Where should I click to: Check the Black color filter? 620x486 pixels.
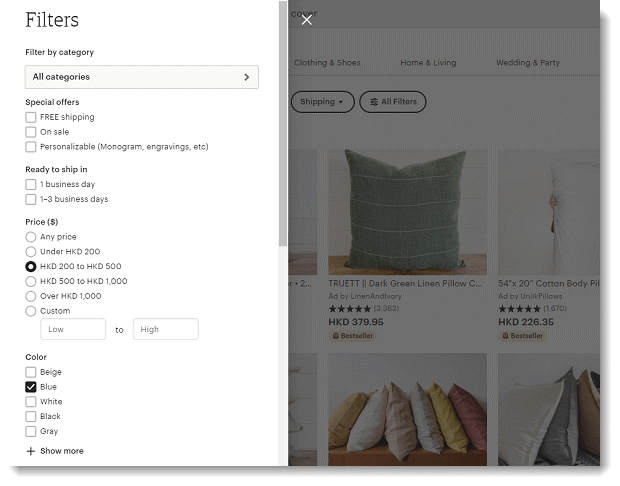tap(31, 416)
